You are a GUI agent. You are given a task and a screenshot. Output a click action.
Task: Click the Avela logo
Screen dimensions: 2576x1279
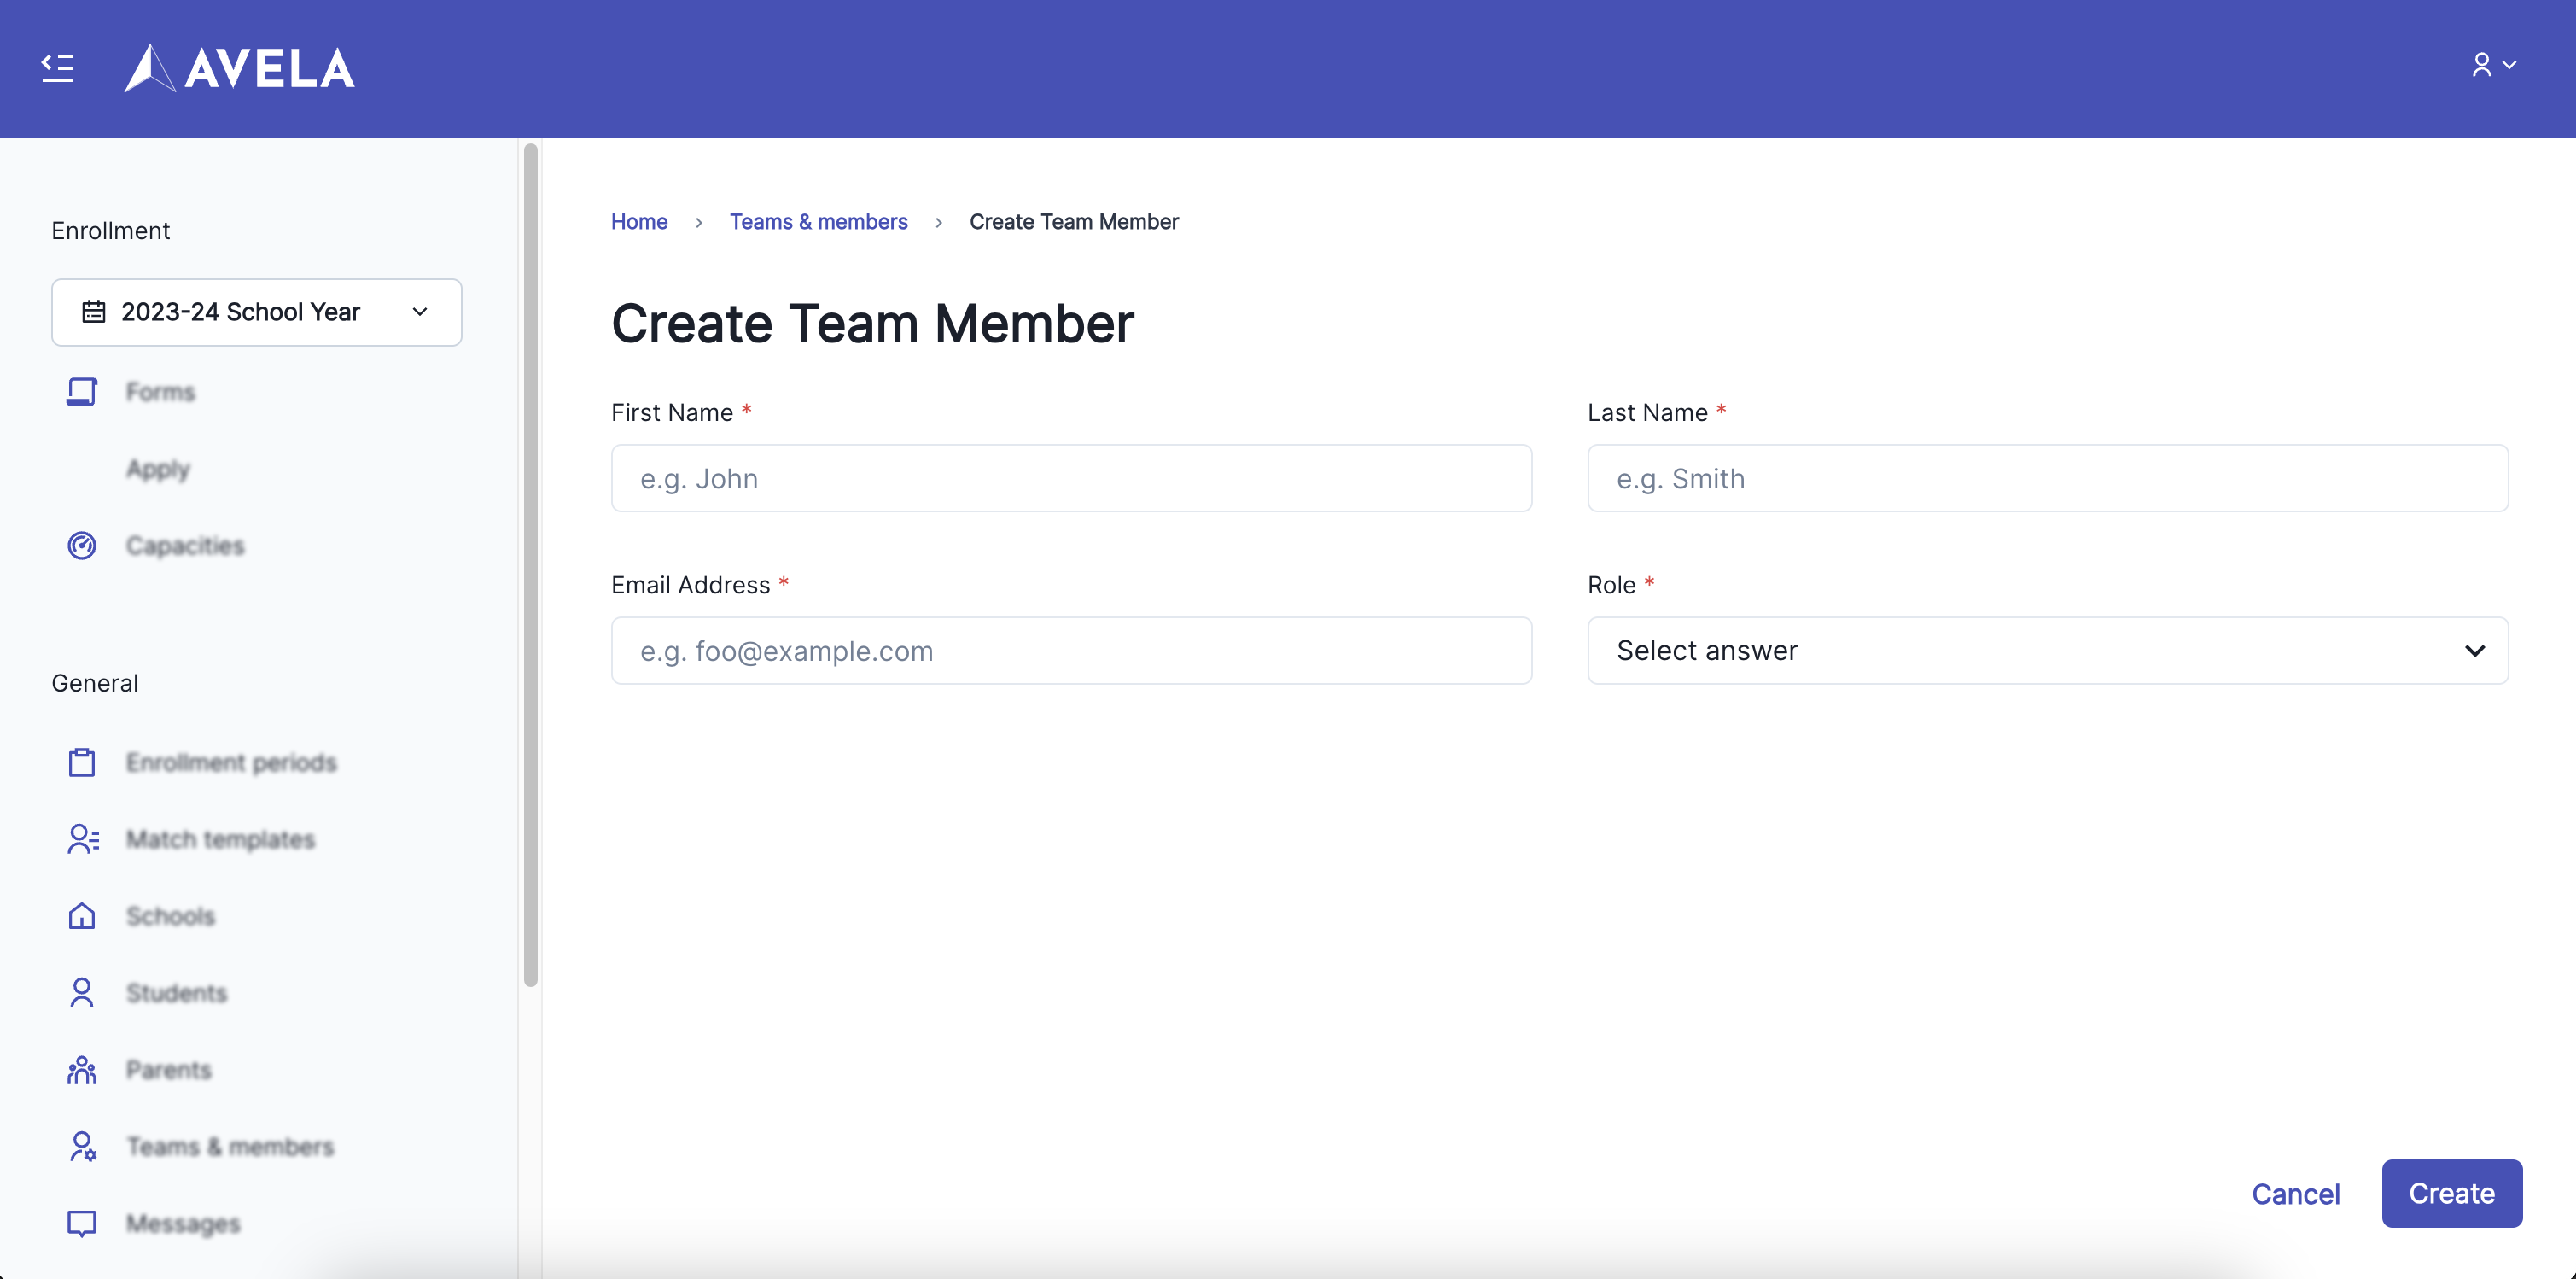pyautogui.click(x=239, y=68)
